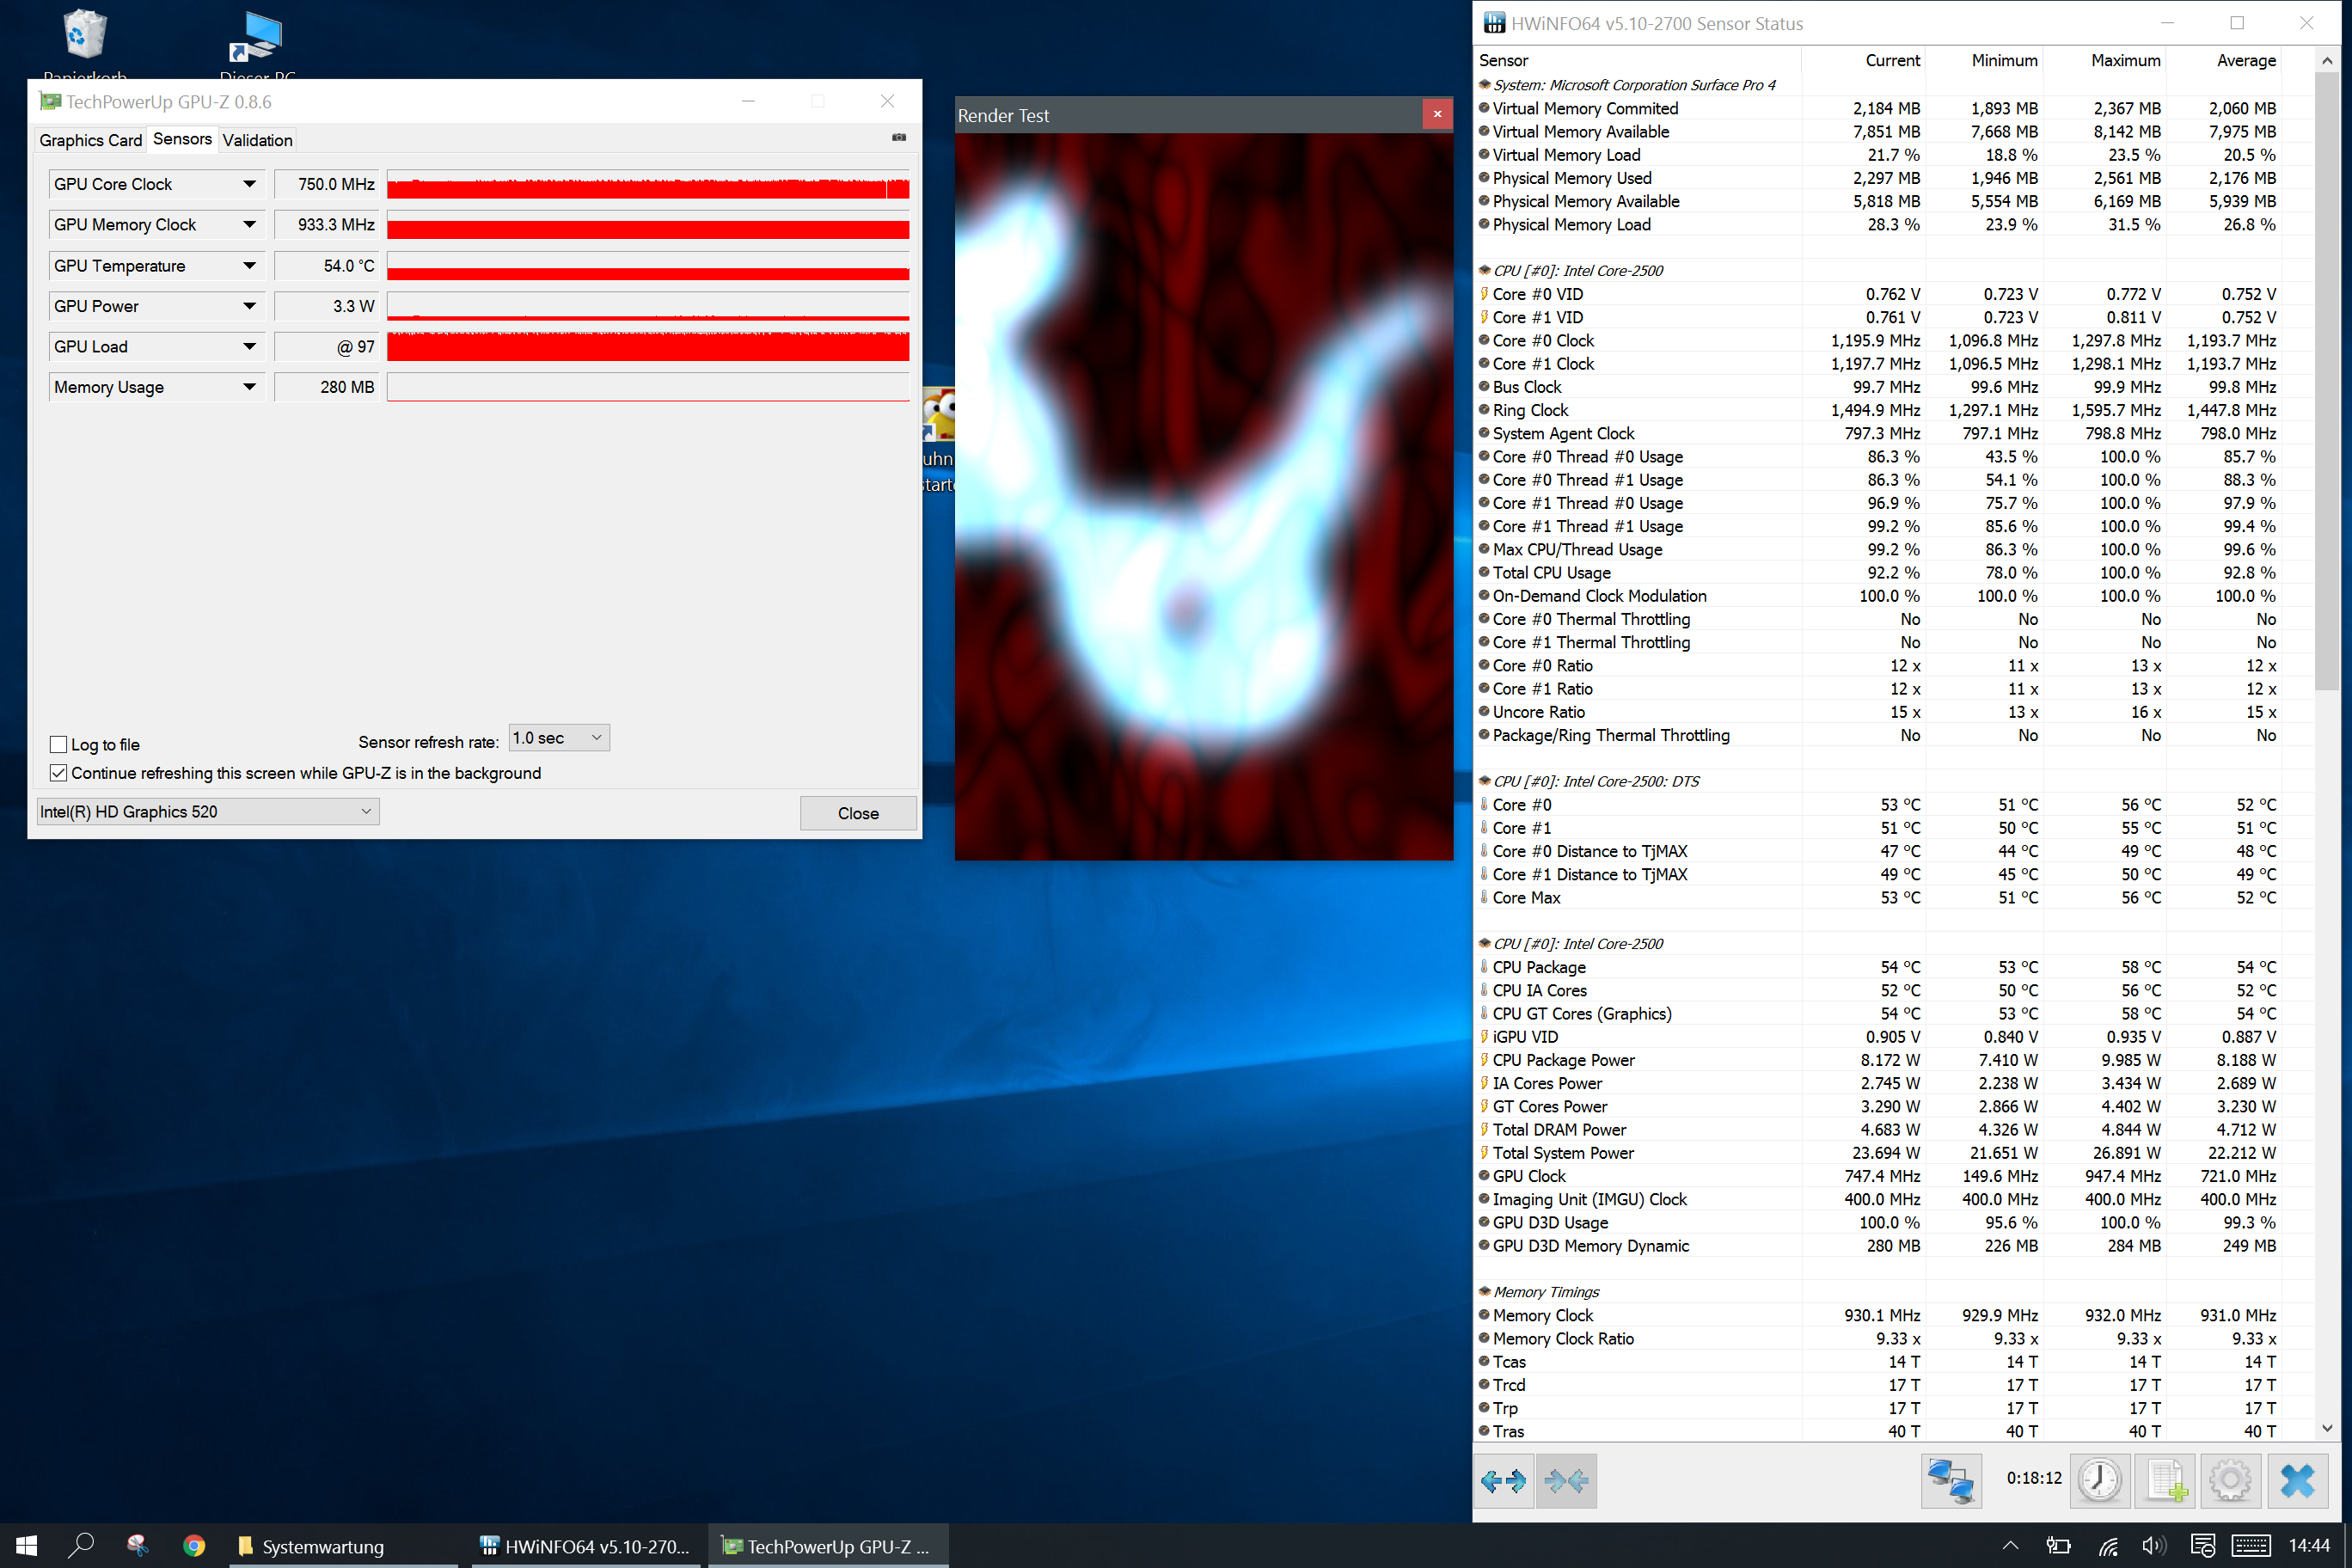Enable Log to file checkbox
Screen dimensions: 2352x1568
click(59, 744)
